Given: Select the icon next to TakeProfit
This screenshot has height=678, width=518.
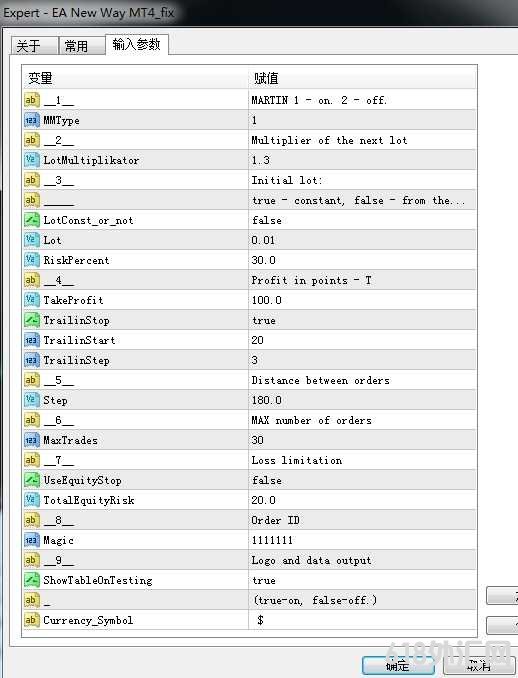Looking at the screenshot, I should (x=32, y=300).
